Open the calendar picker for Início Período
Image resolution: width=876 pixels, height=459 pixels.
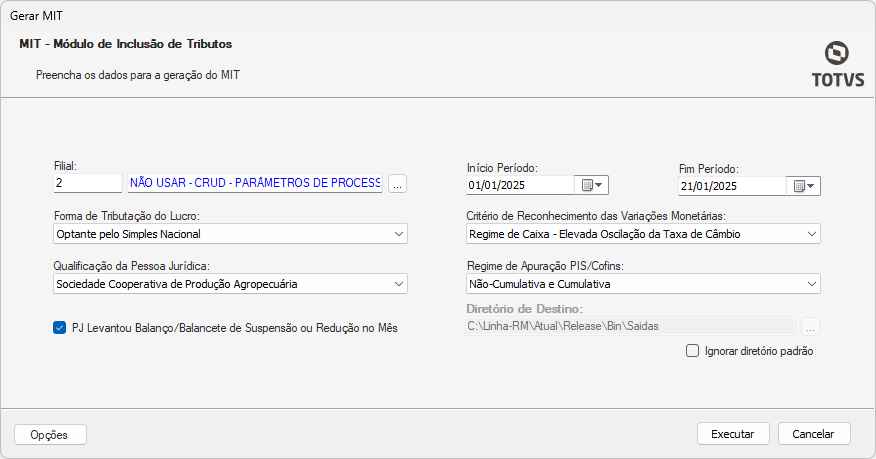coord(592,185)
